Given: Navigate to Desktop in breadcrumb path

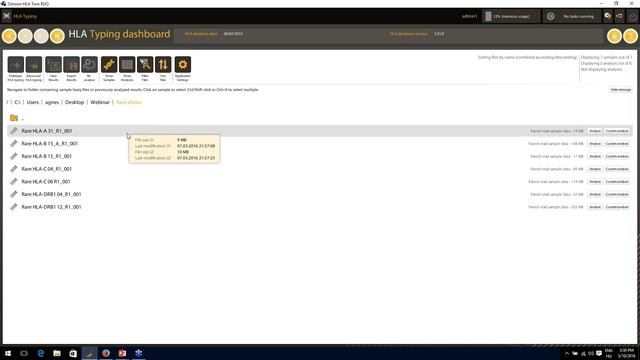Looking at the screenshot, I should point(74,102).
